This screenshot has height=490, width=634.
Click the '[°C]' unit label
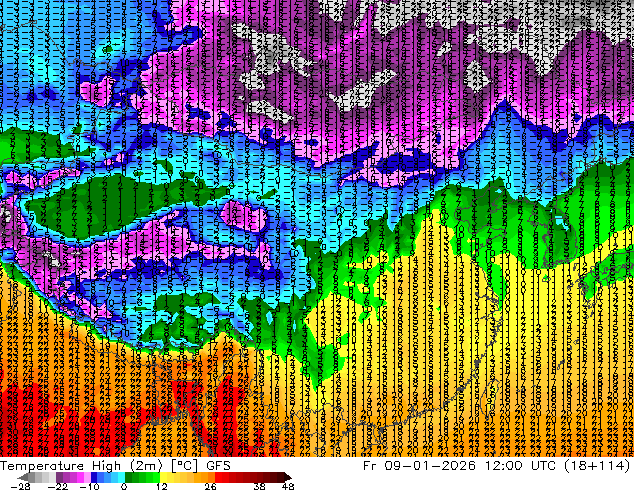click(x=184, y=466)
